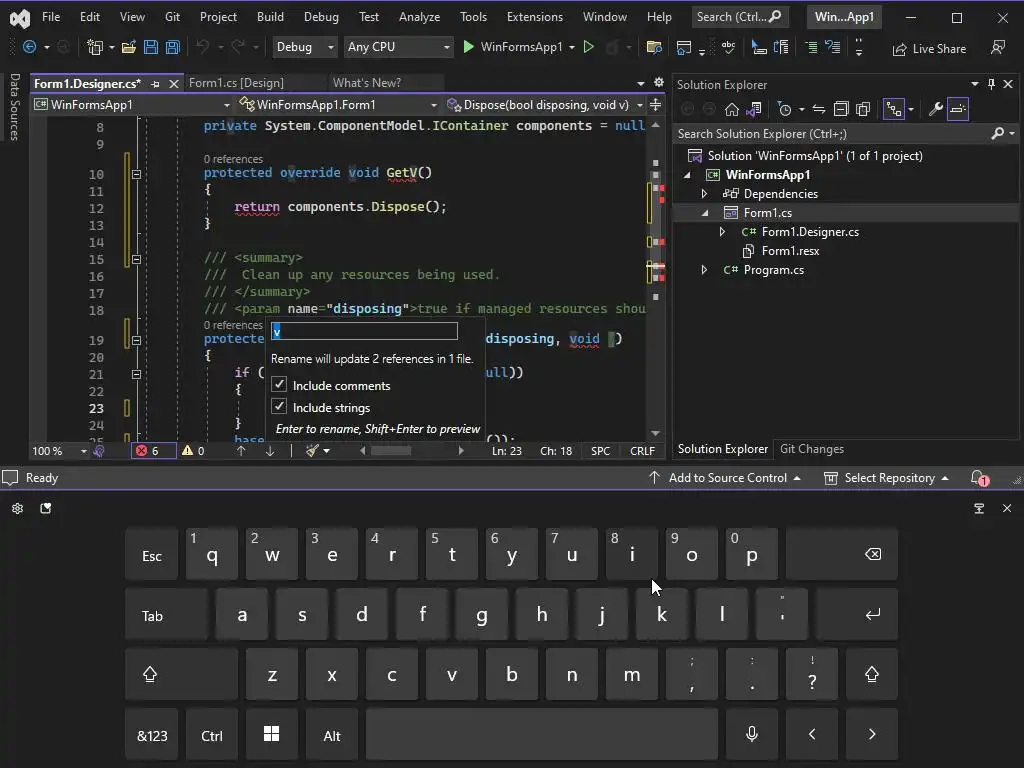Click the Collapse All icon in Solution Explorer
The image size is (1024, 768).
[x=841, y=109]
